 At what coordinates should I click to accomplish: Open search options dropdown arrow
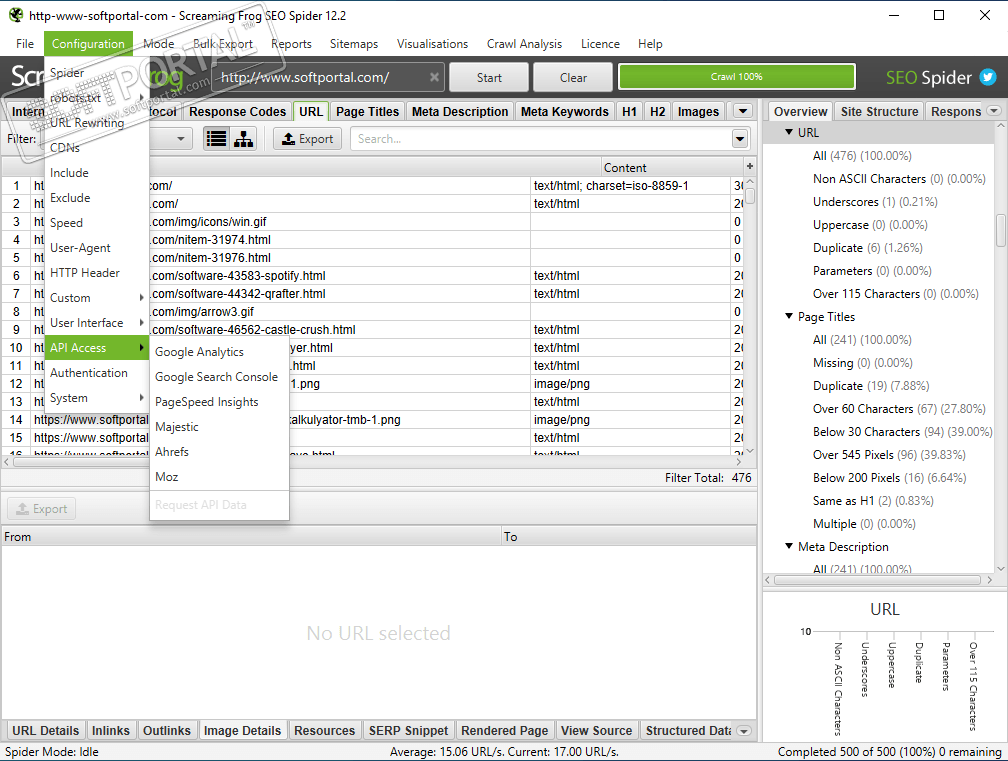coord(740,139)
